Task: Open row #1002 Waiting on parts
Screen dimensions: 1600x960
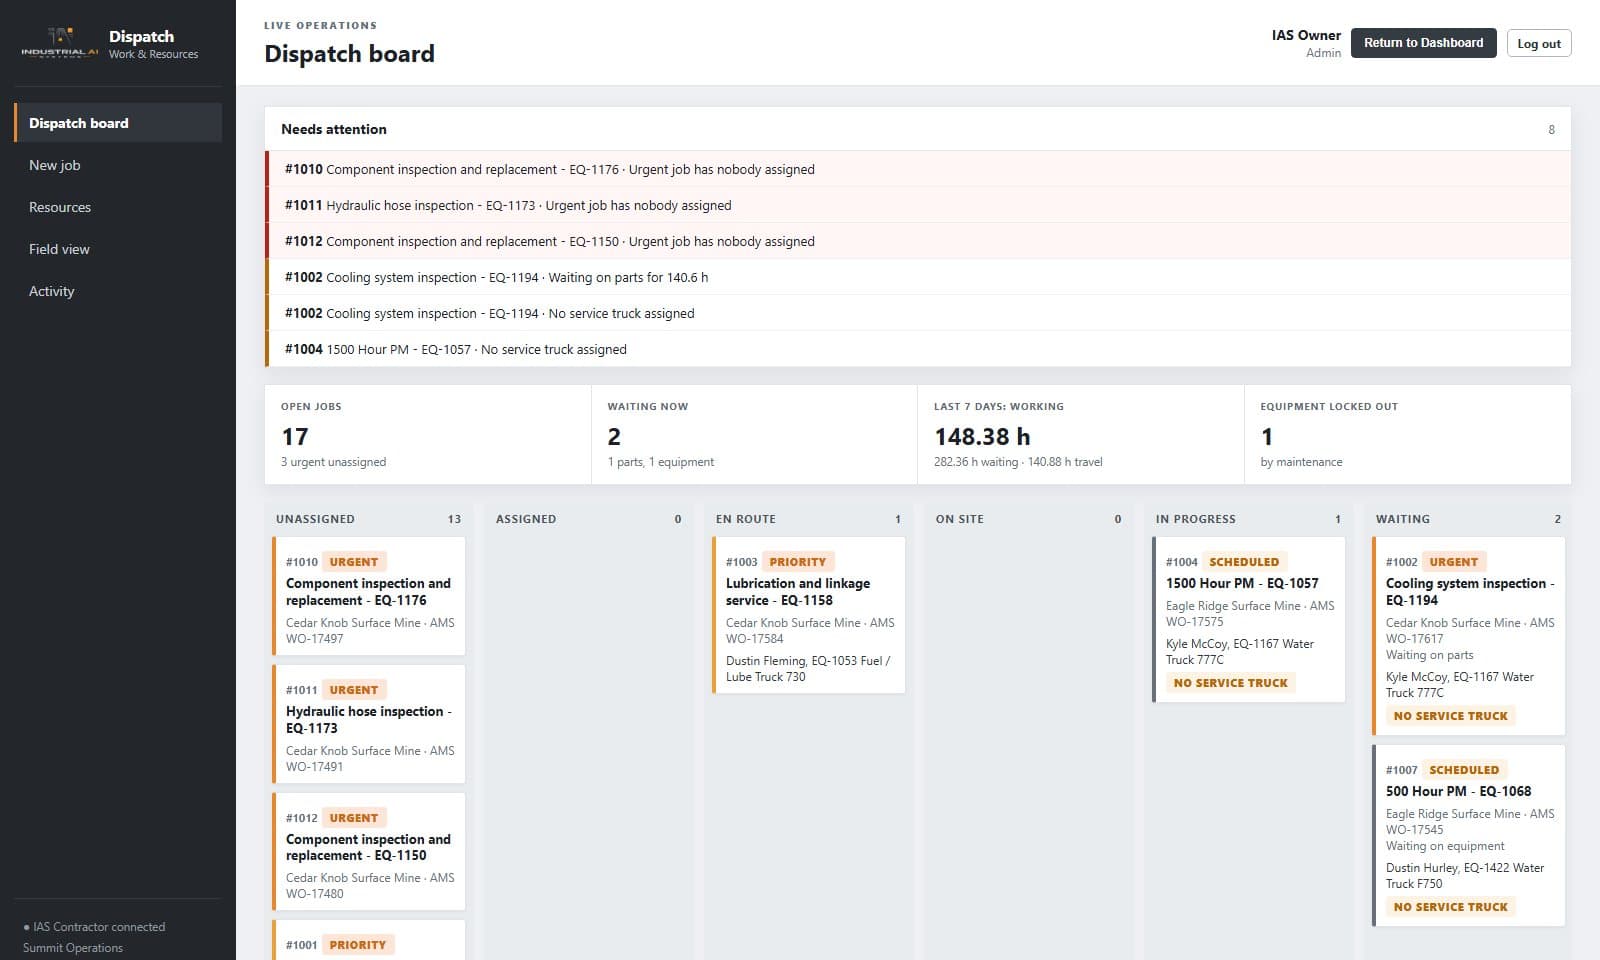Action: (x=918, y=277)
